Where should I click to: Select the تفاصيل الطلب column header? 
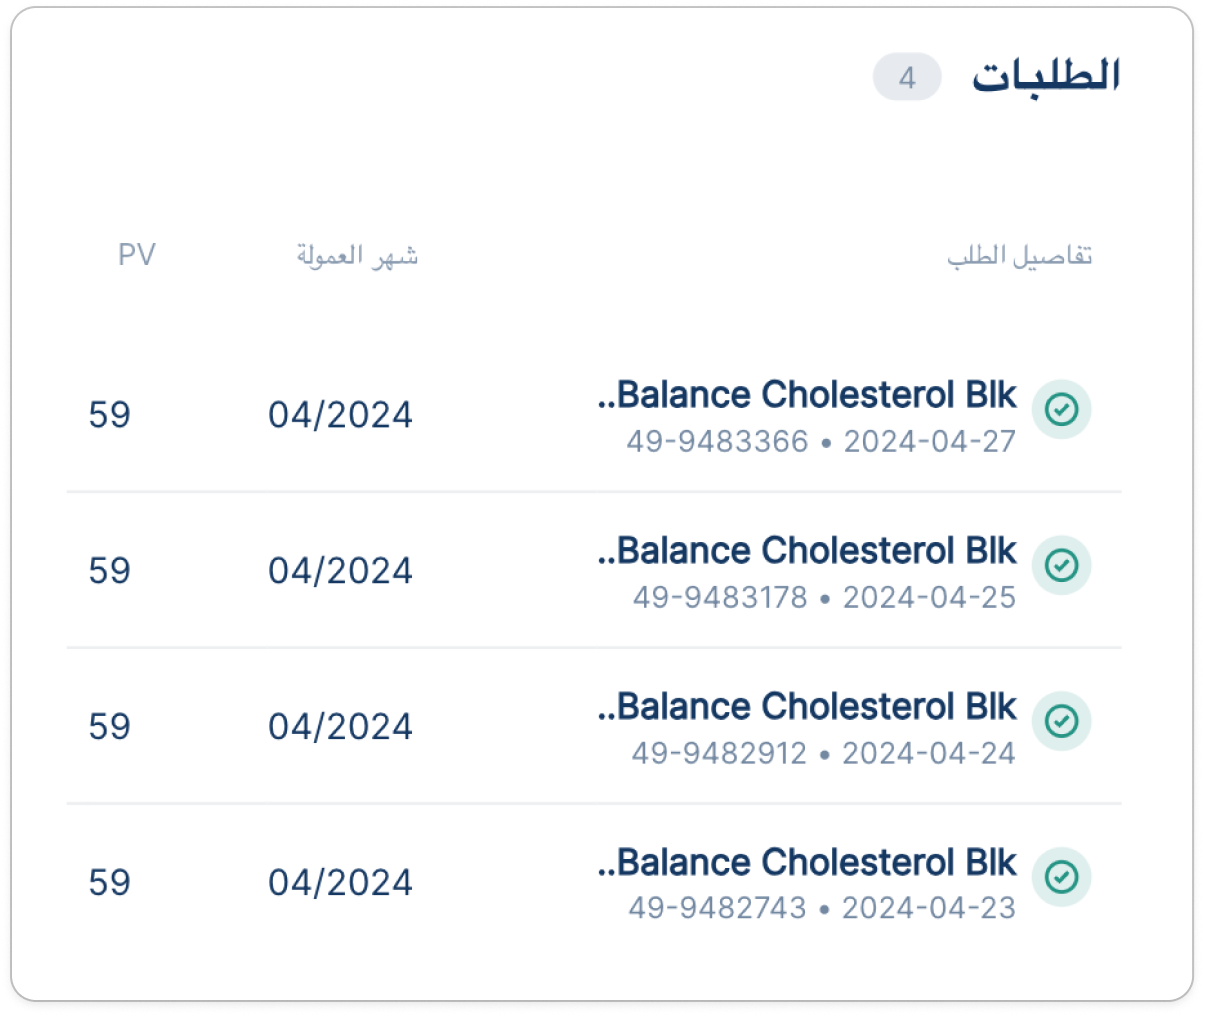click(x=1020, y=256)
